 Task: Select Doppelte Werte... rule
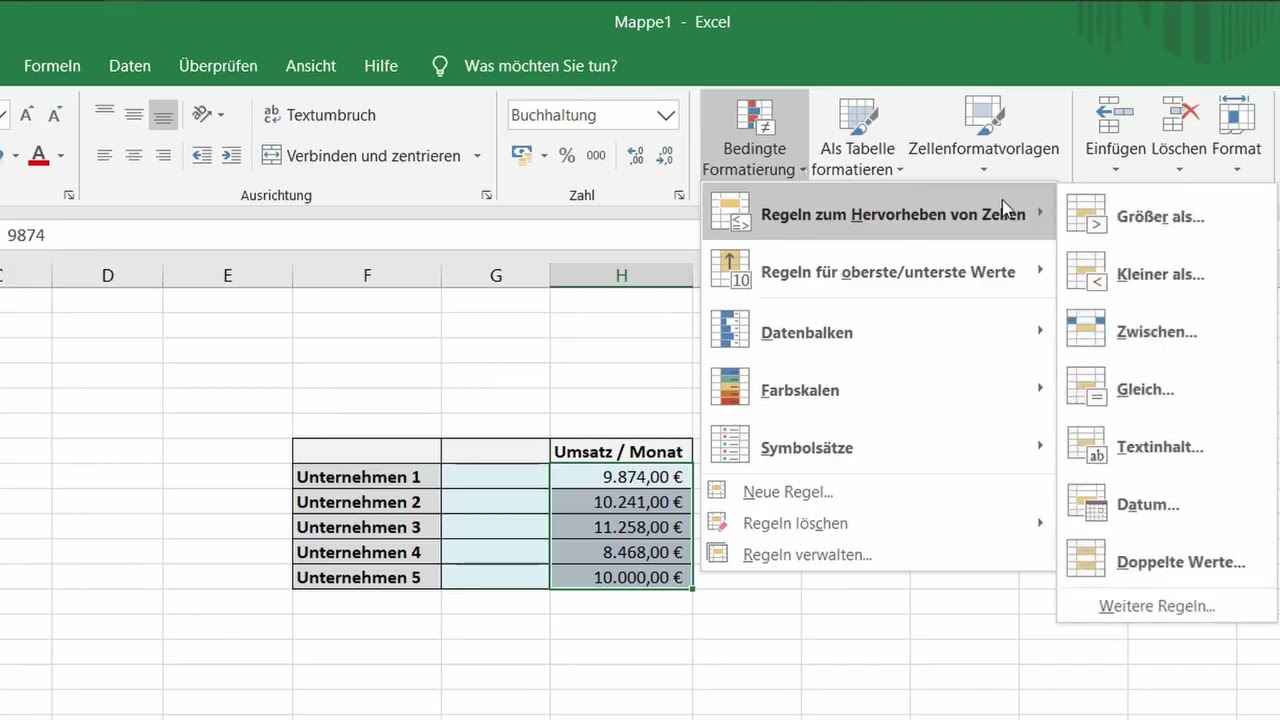(1167, 562)
